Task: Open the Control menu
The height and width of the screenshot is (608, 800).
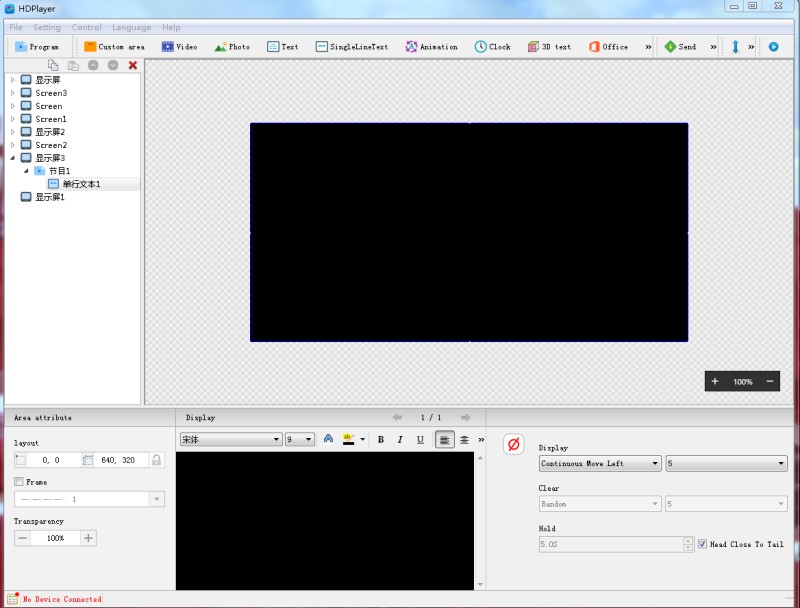Action: click(86, 27)
